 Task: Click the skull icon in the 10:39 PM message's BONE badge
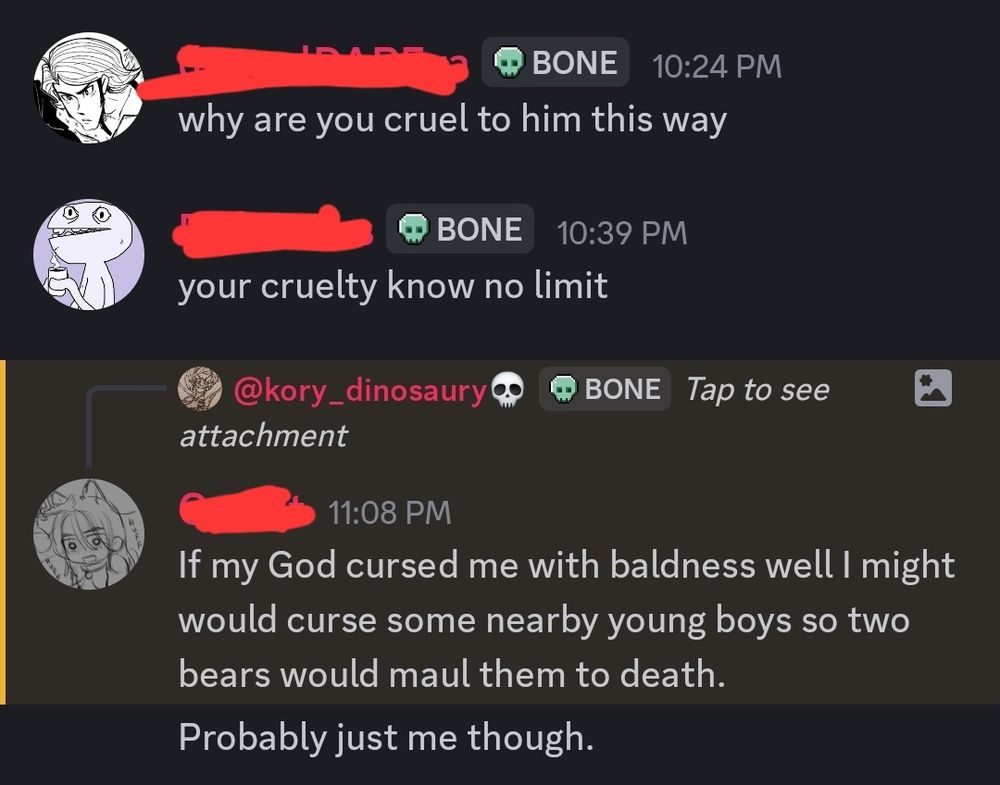click(x=414, y=228)
